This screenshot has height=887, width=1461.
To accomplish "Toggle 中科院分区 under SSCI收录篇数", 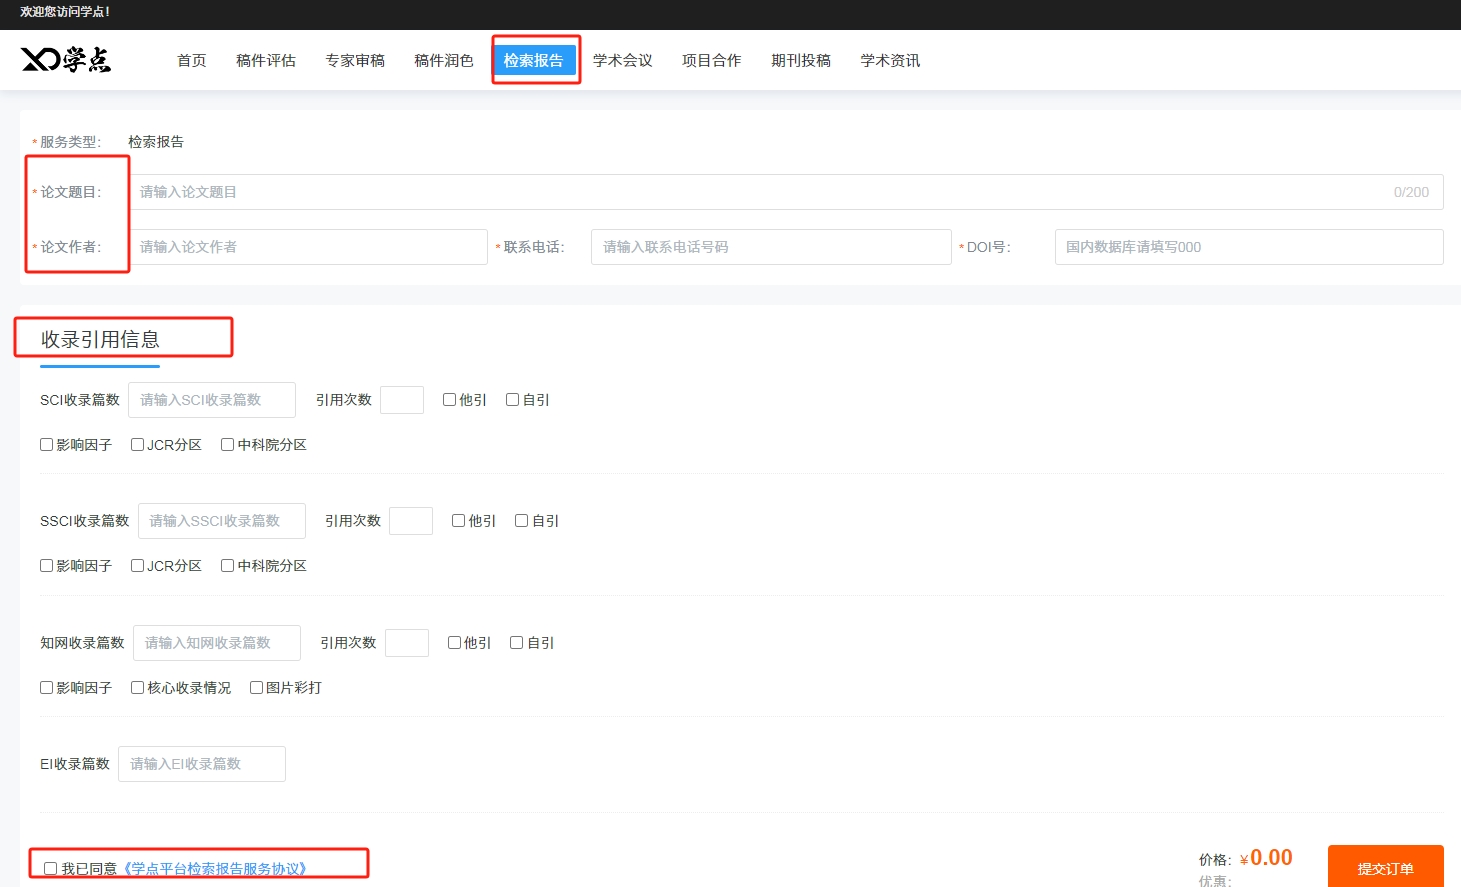I will click(227, 566).
